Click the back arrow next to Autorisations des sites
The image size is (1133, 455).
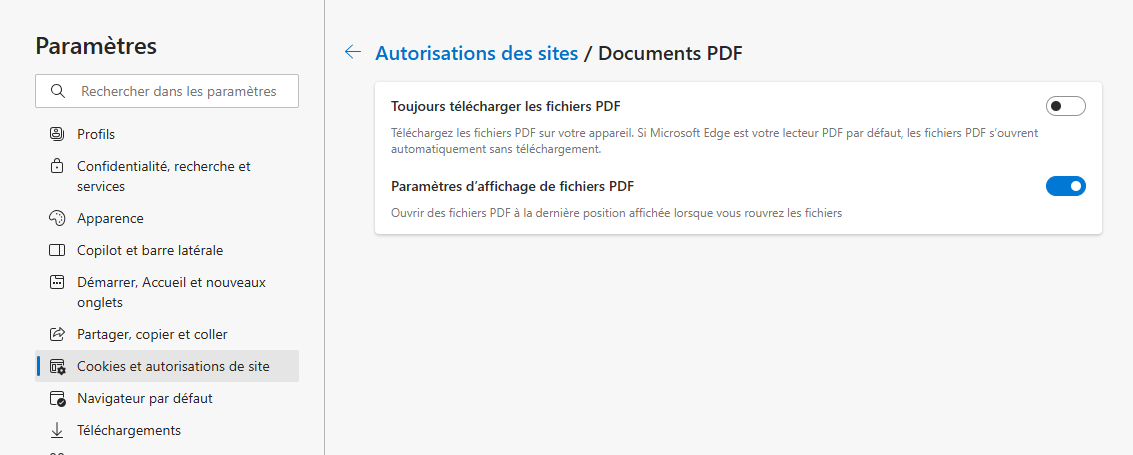(x=353, y=52)
